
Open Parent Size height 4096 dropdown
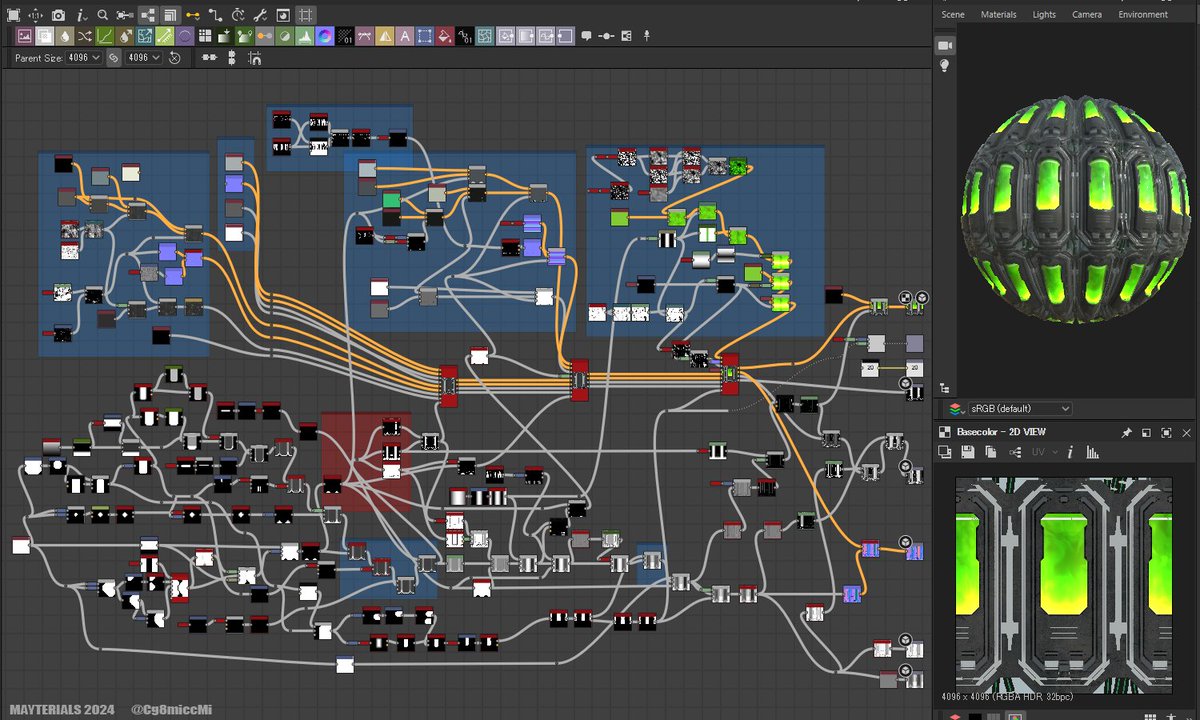click(144, 58)
